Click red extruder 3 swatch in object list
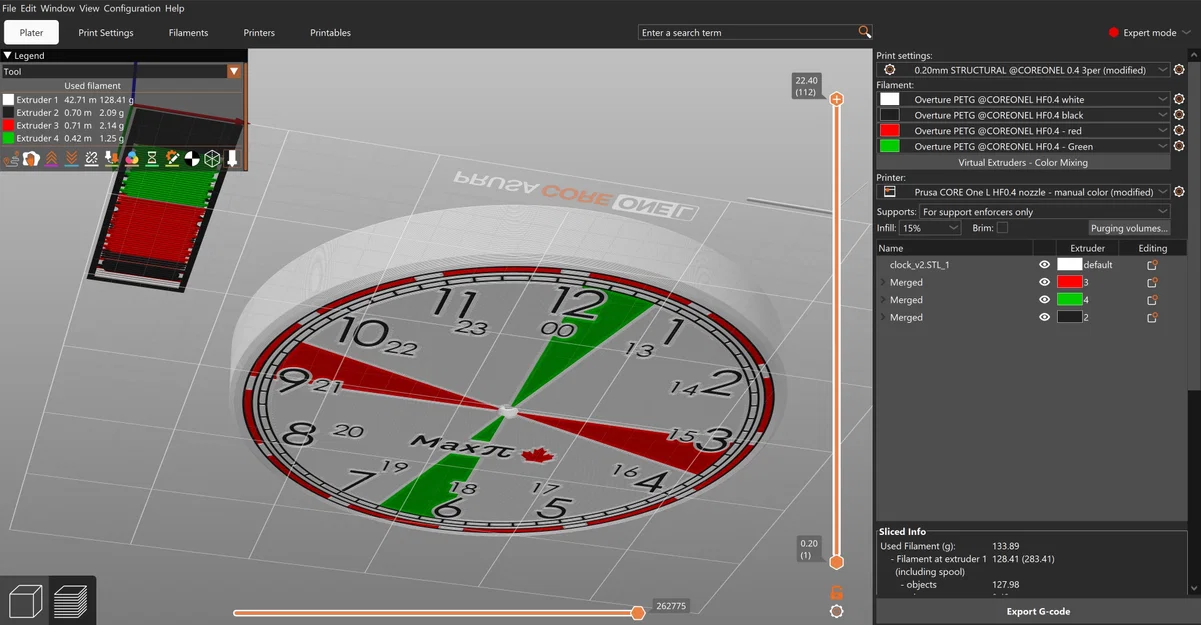This screenshot has height=625, width=1201. 1070,282
